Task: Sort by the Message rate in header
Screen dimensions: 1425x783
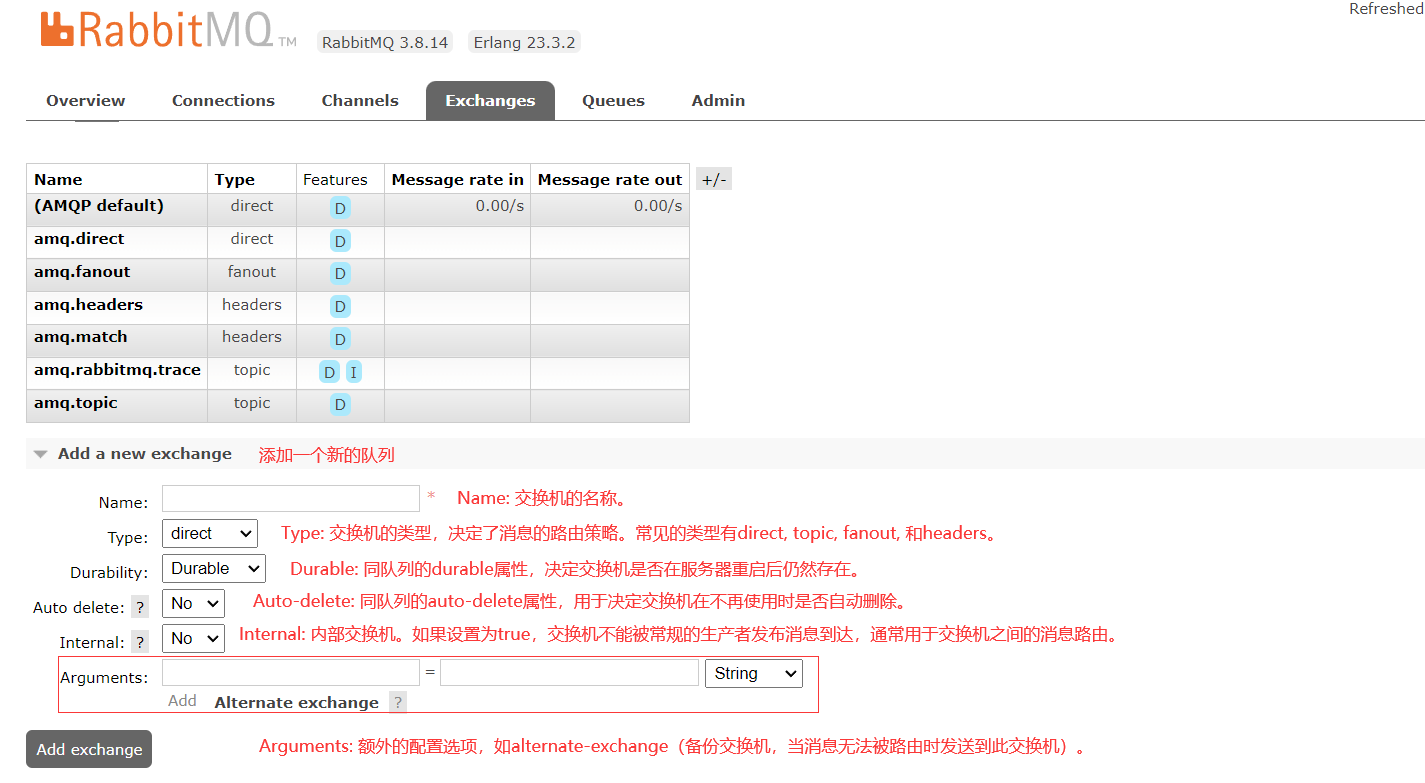Action: coord(458,180)
